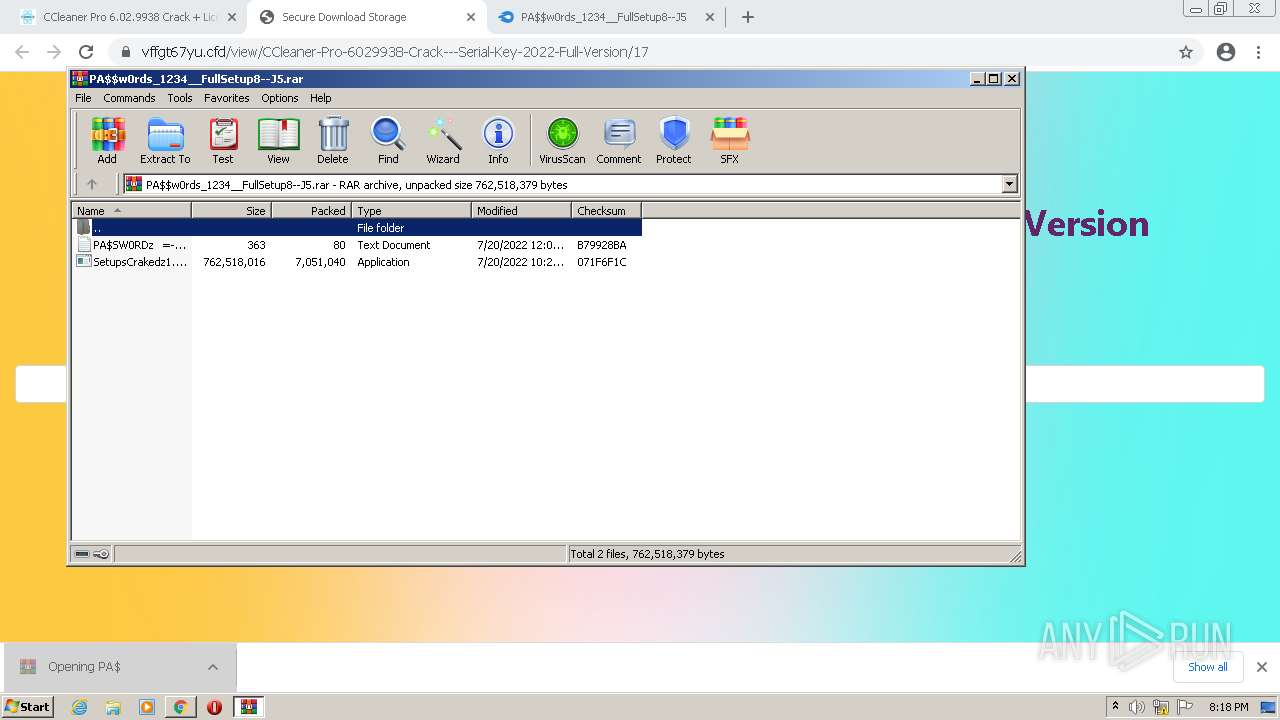Screen dimensions: 1280x720
Task: Click Show all downloads button
Action: pyautogui.click(x=1208, y=667)
